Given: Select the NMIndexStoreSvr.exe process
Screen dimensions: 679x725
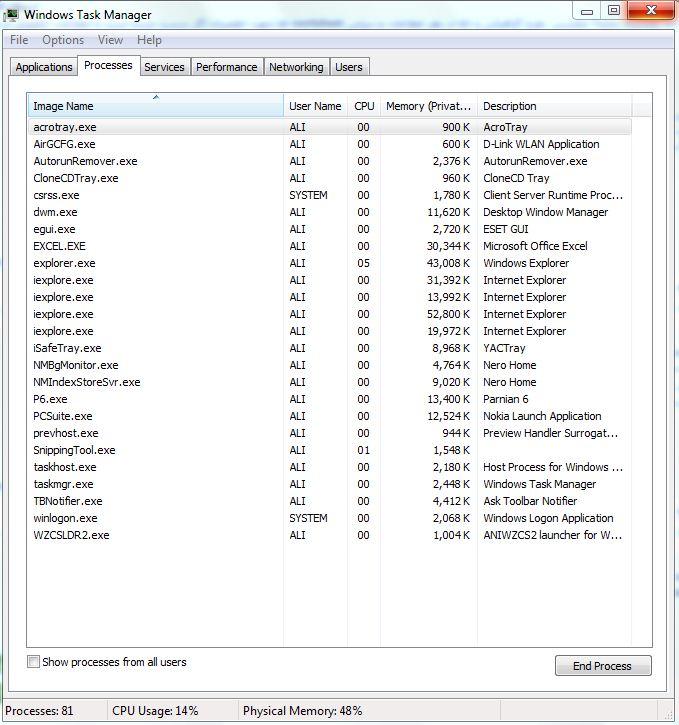Looking at the screenshot, I should tap(330, 382).
